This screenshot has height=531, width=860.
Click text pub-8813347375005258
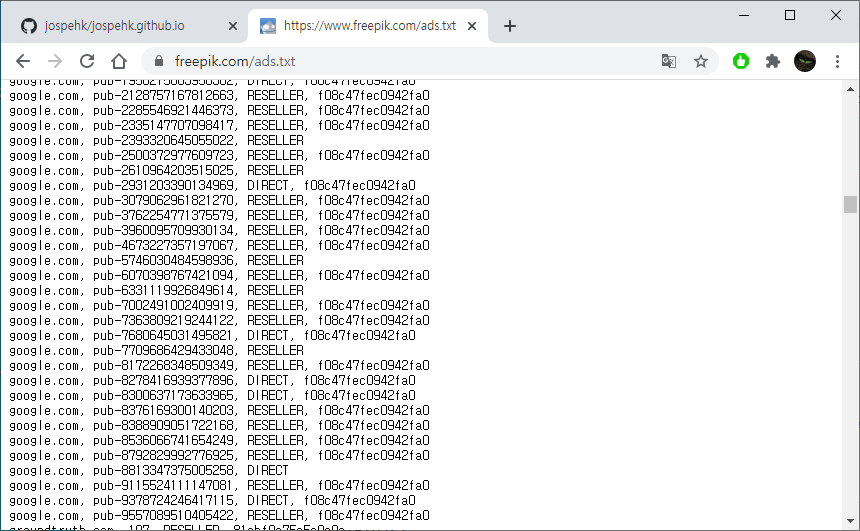coord(165,470)
